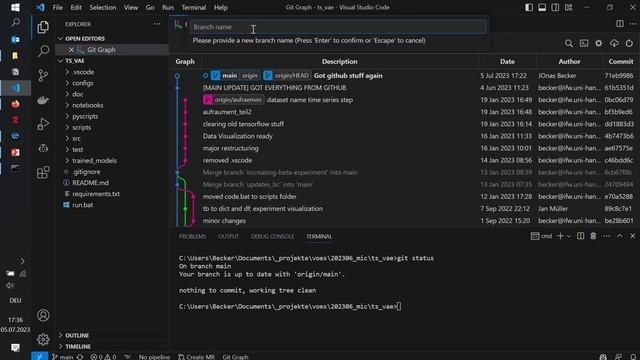The height and width of the screenshot is (360, 640).
Task: Open the Extensions view
Action: pyautogui.click(x=43, y=173)
